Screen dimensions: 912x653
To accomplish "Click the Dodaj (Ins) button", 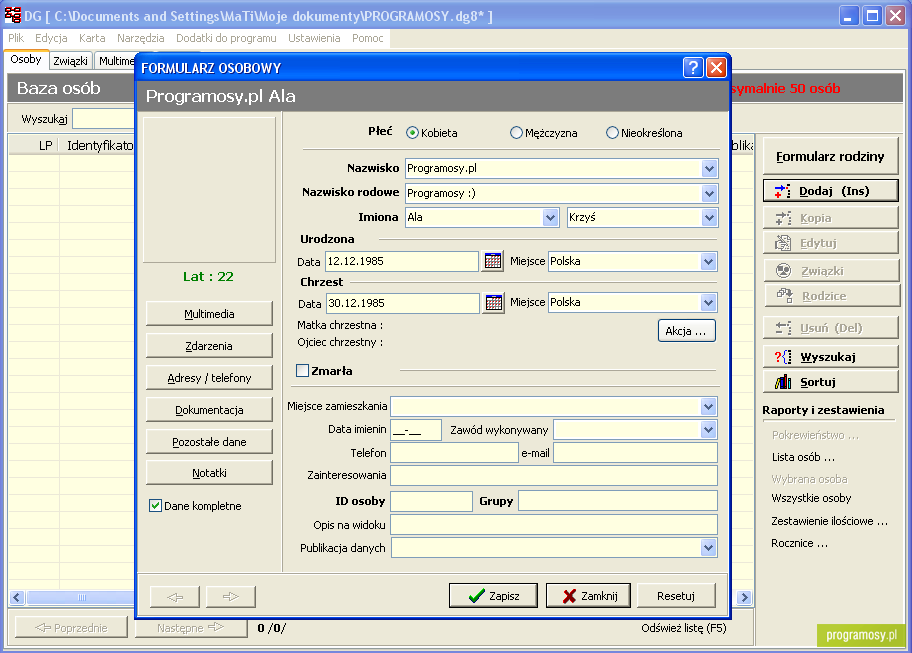I will [831, 191].
